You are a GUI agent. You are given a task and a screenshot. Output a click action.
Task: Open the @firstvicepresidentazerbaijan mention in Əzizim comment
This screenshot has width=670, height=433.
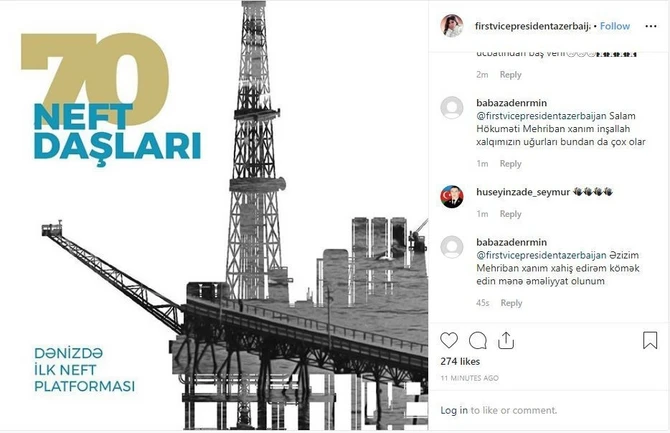[x=541, y=255]
